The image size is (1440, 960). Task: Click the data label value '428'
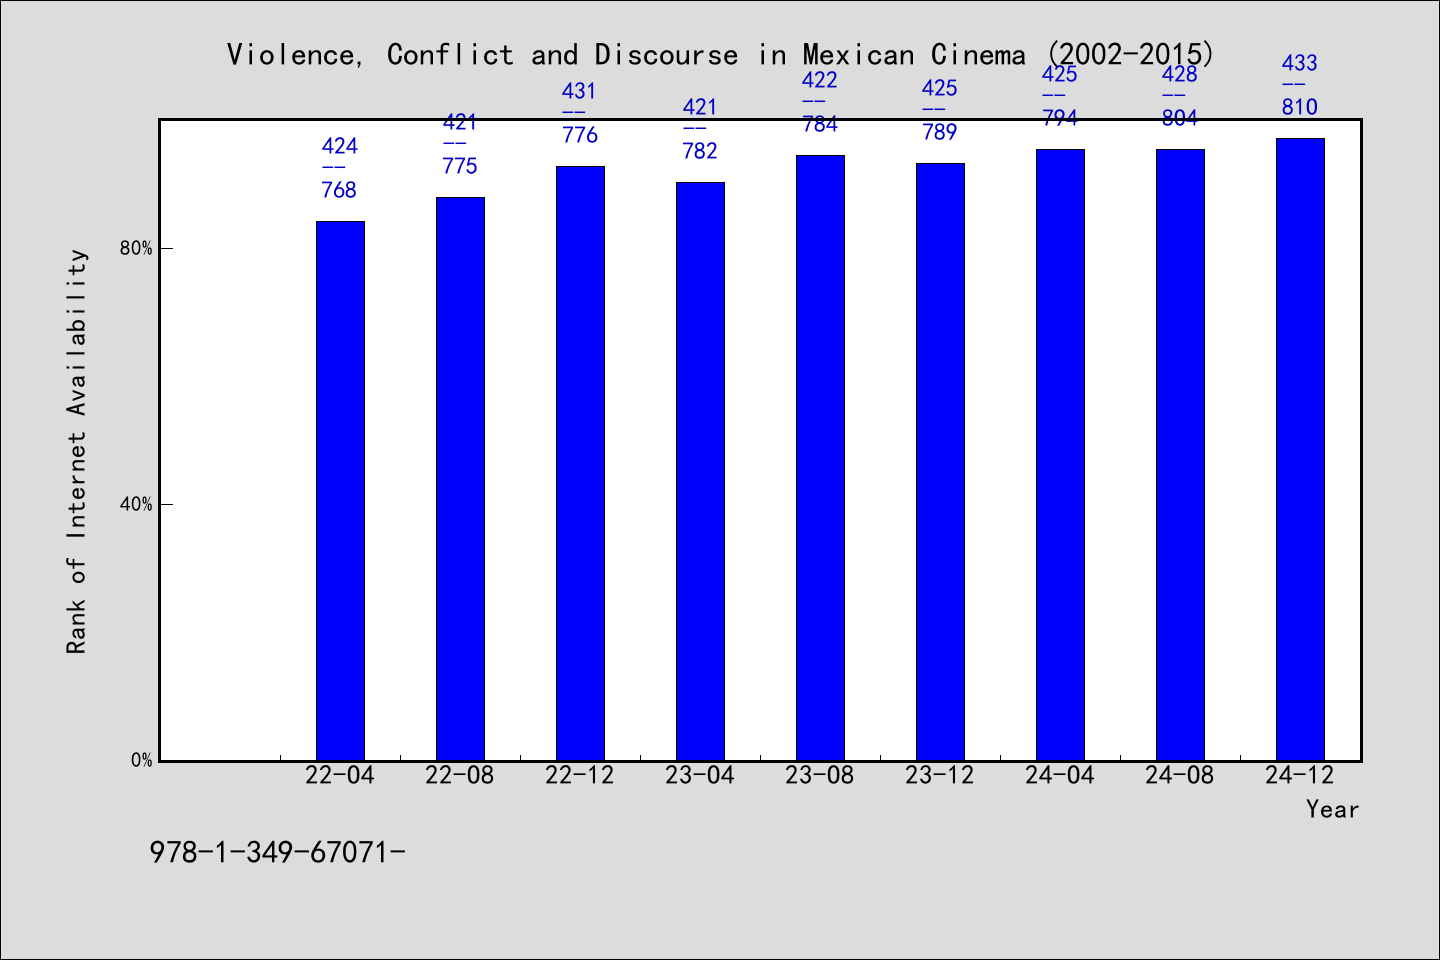(1180, 74)
